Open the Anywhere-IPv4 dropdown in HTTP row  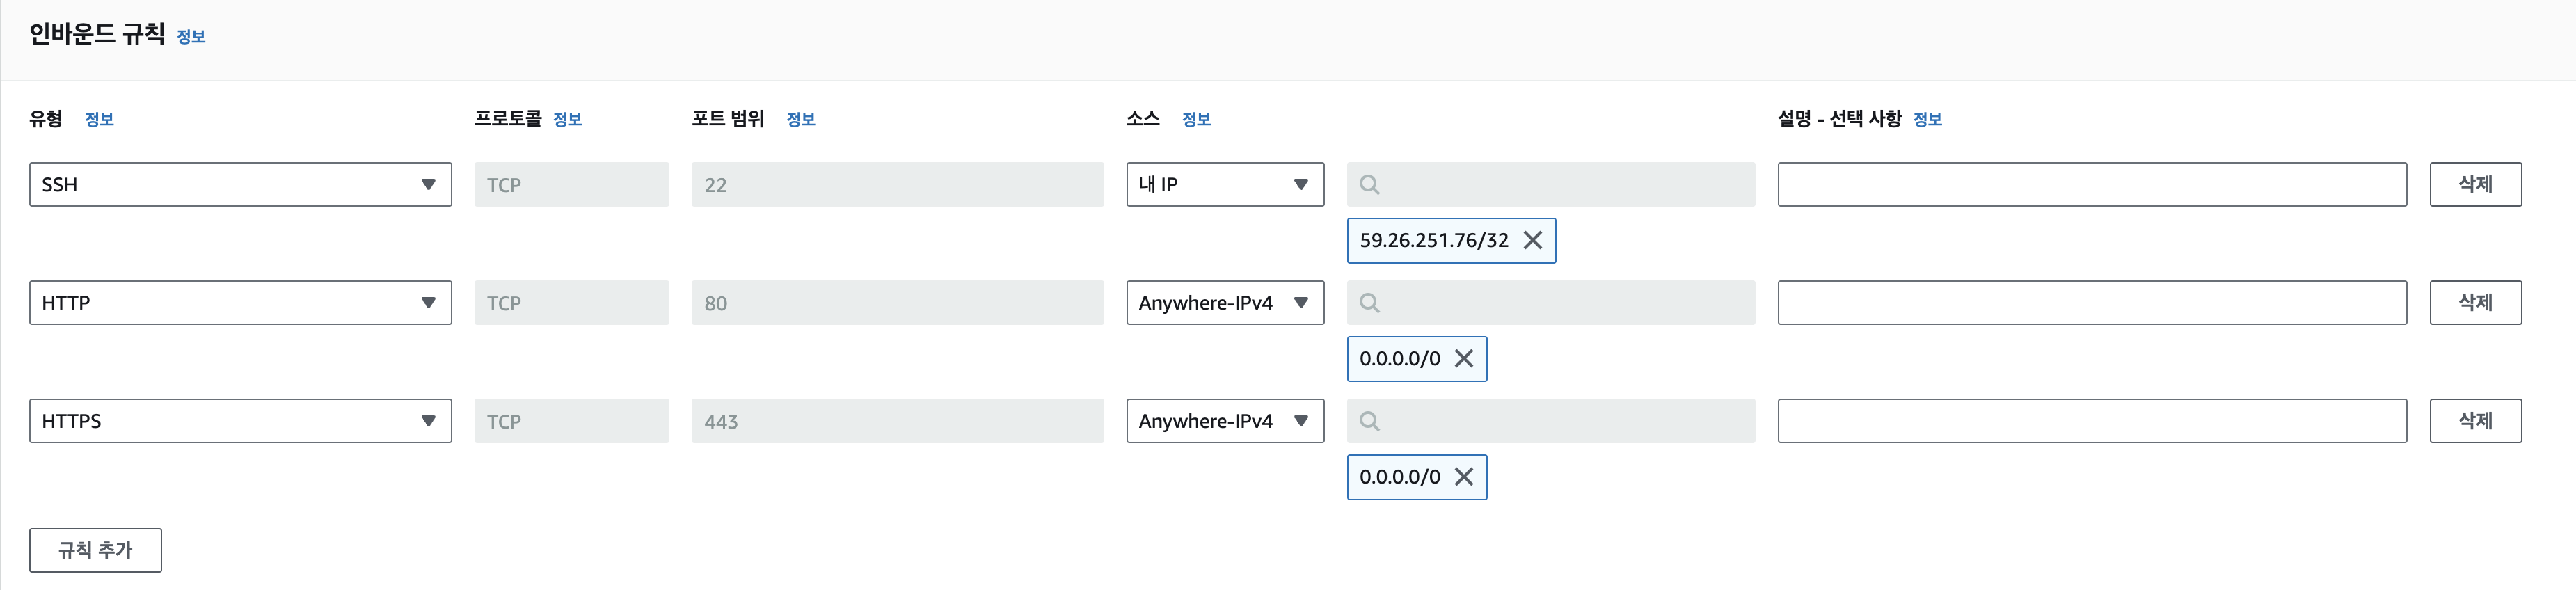[x=1225, y=302]
